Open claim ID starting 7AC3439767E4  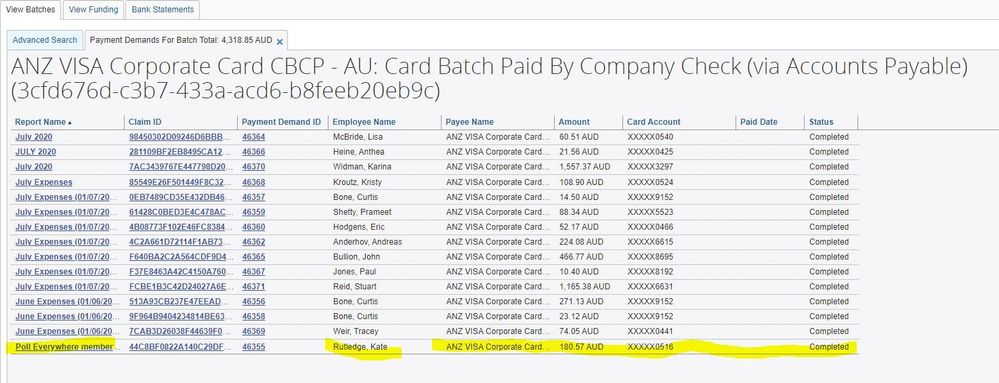[x=176, y=167]
